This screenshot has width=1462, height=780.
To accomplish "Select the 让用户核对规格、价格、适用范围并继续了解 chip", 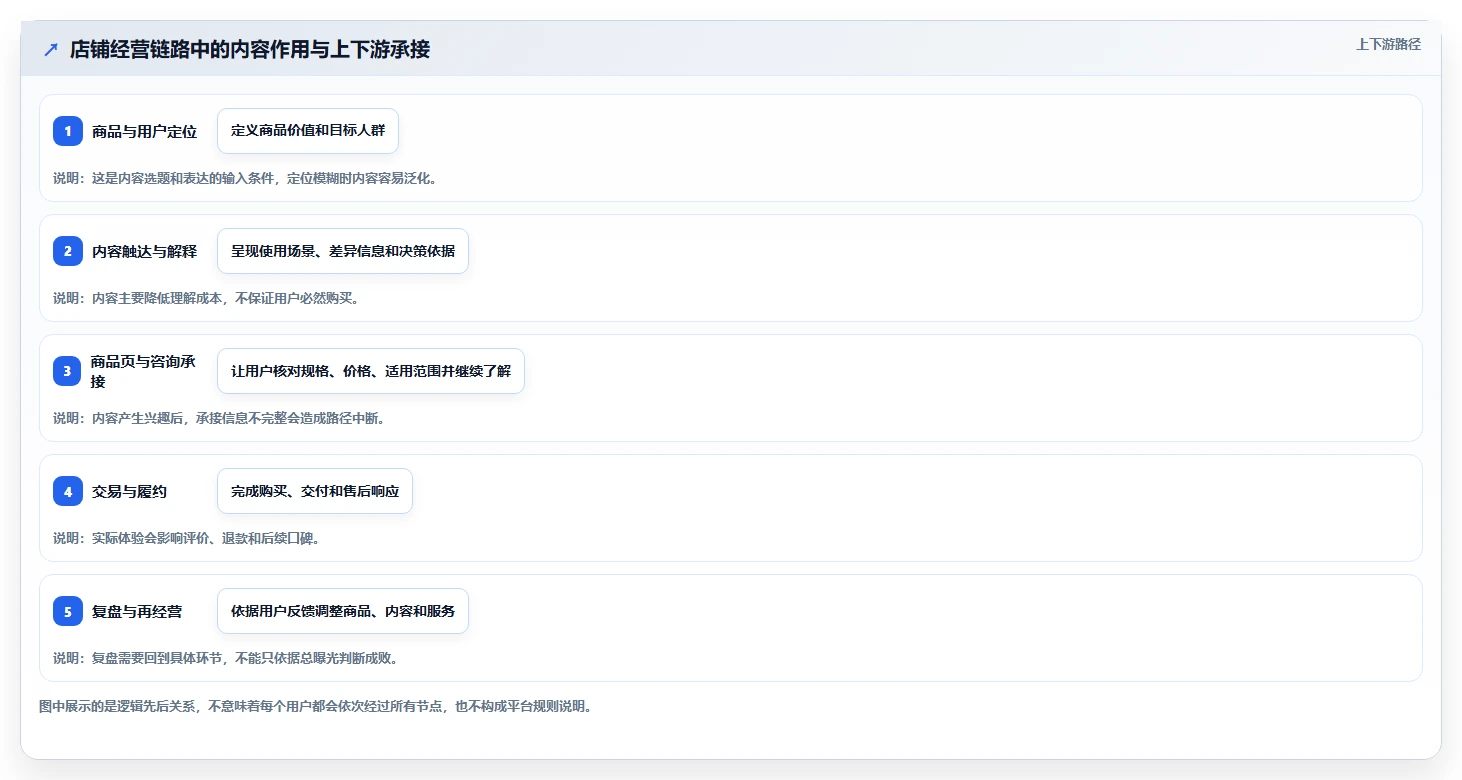I will click(x=371, y=371).
